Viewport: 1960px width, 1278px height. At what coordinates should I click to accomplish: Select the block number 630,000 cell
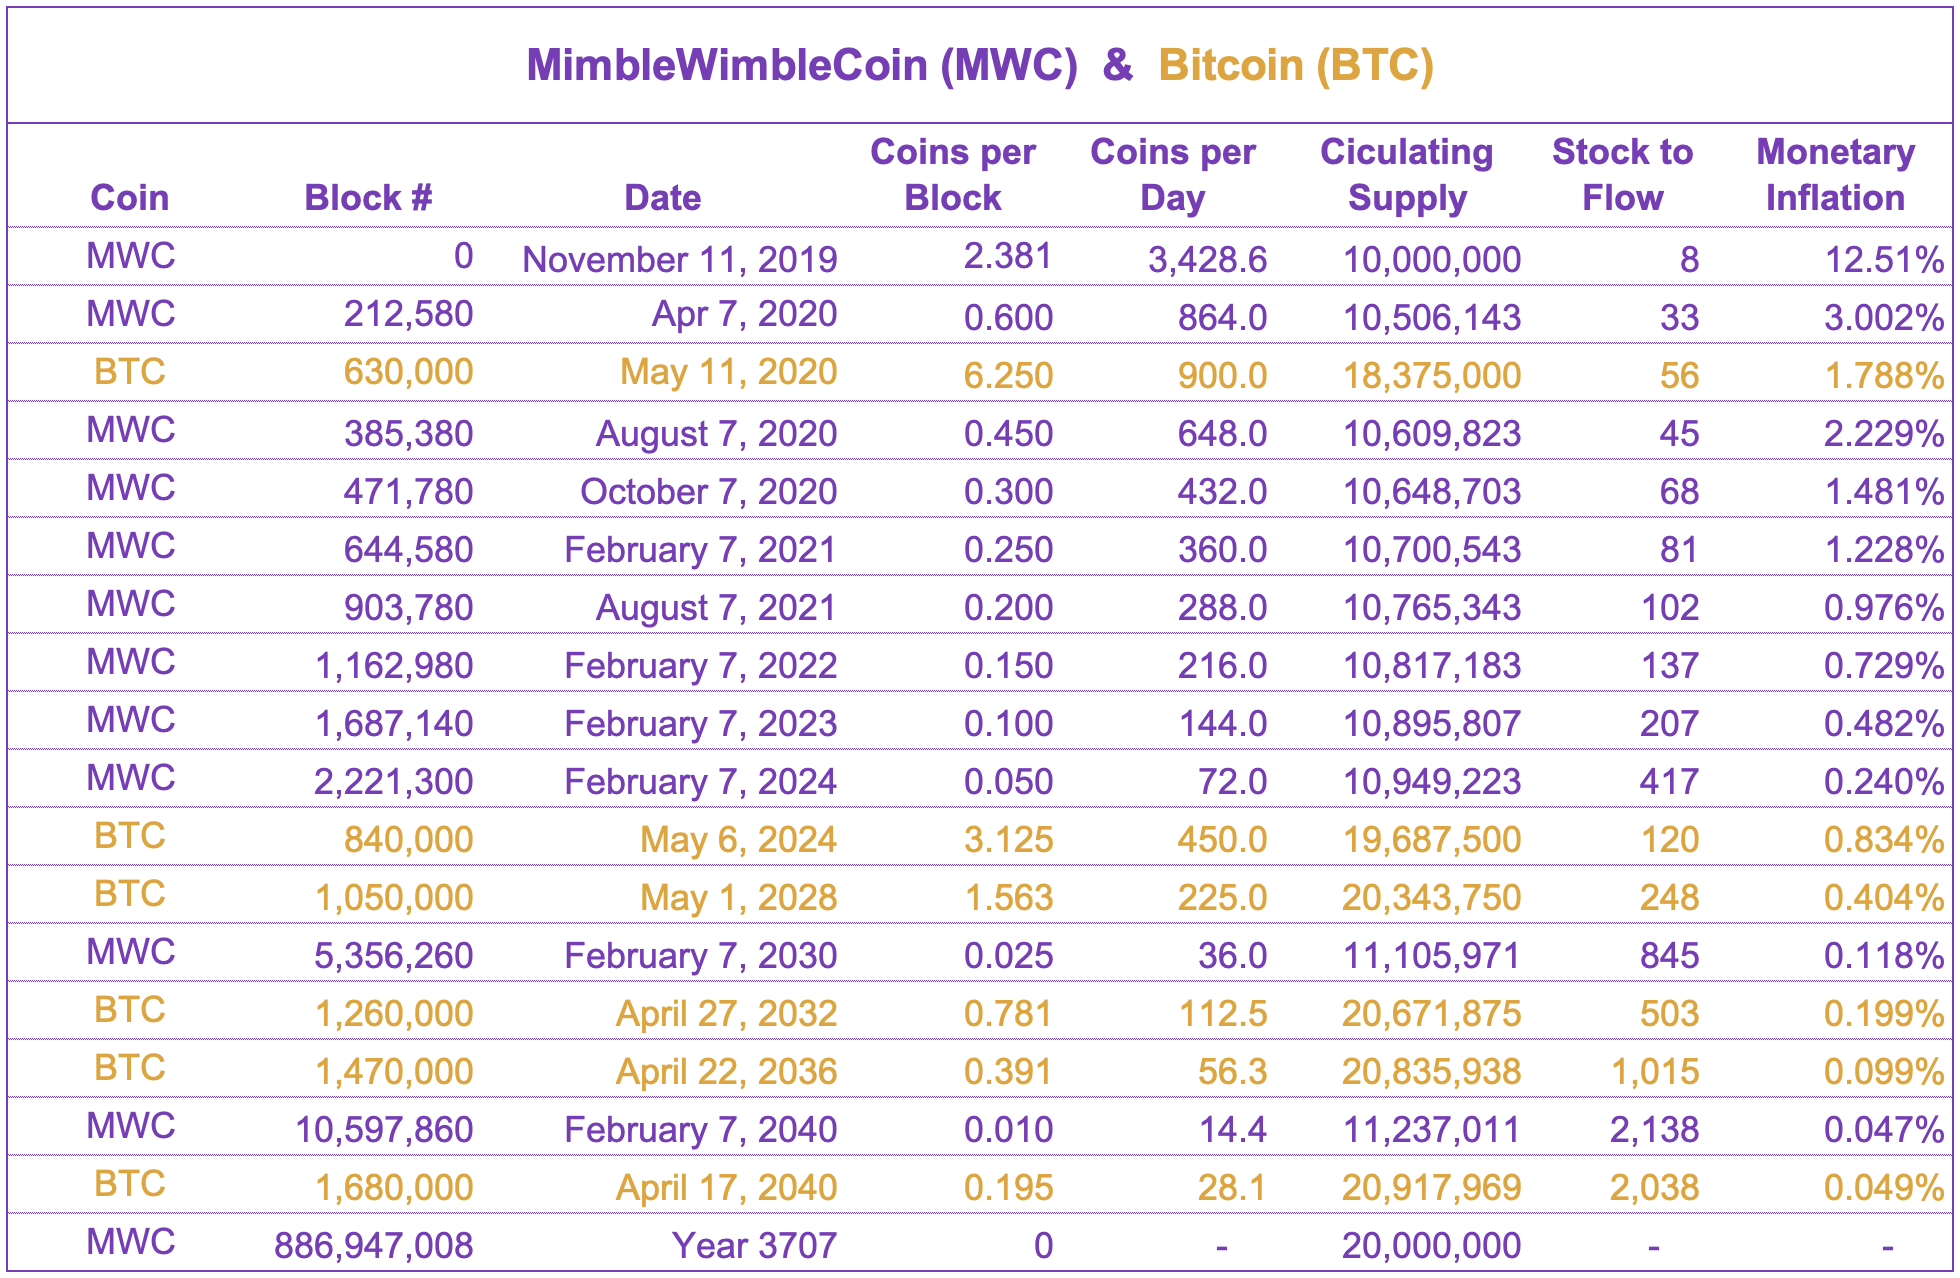(x=408, y=373)
